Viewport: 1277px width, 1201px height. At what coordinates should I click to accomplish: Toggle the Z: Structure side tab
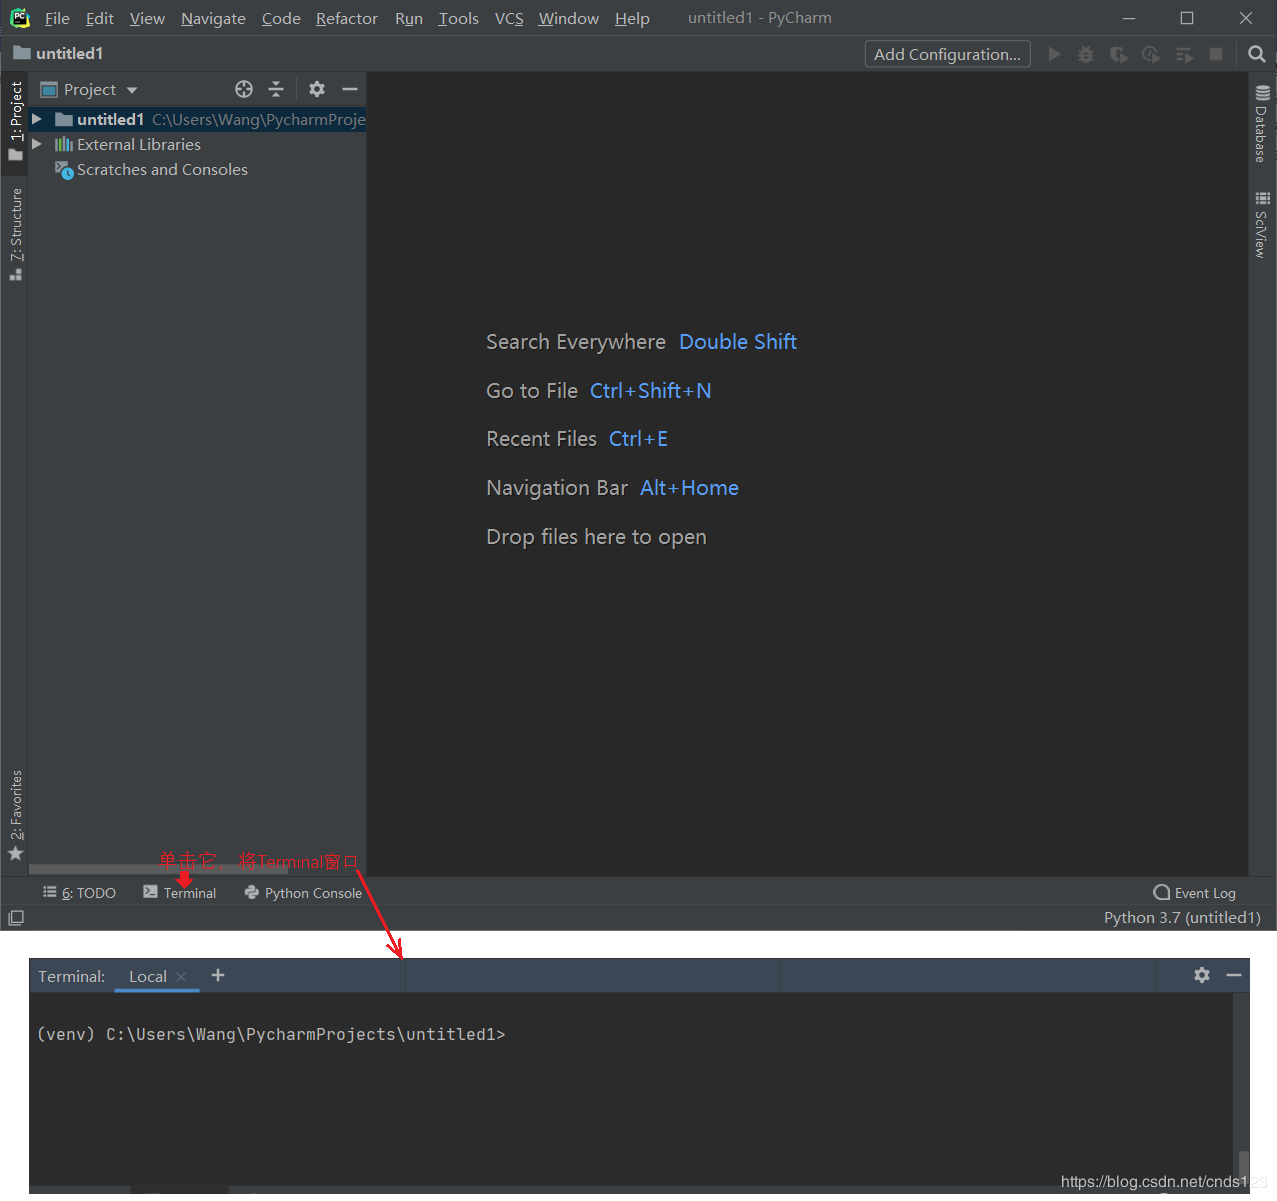[15, 234]
